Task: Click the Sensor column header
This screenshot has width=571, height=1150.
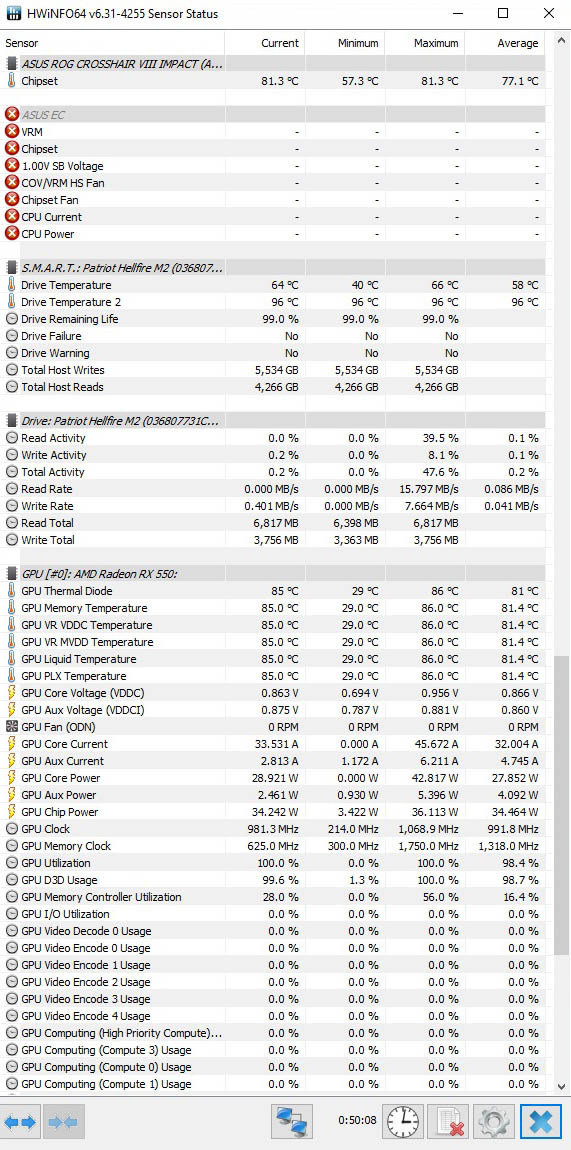Action: click(22, 43)
